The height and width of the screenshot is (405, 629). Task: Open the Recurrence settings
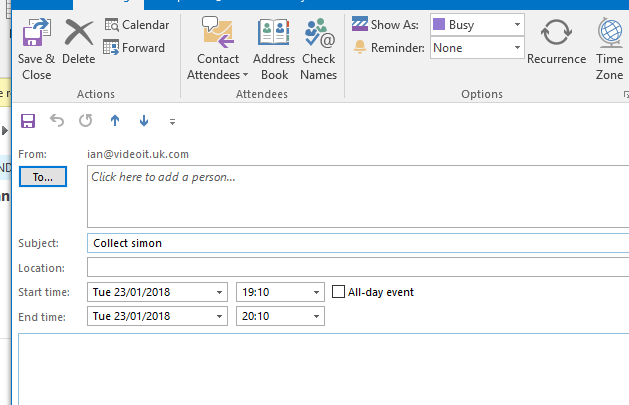click(556, 35)
